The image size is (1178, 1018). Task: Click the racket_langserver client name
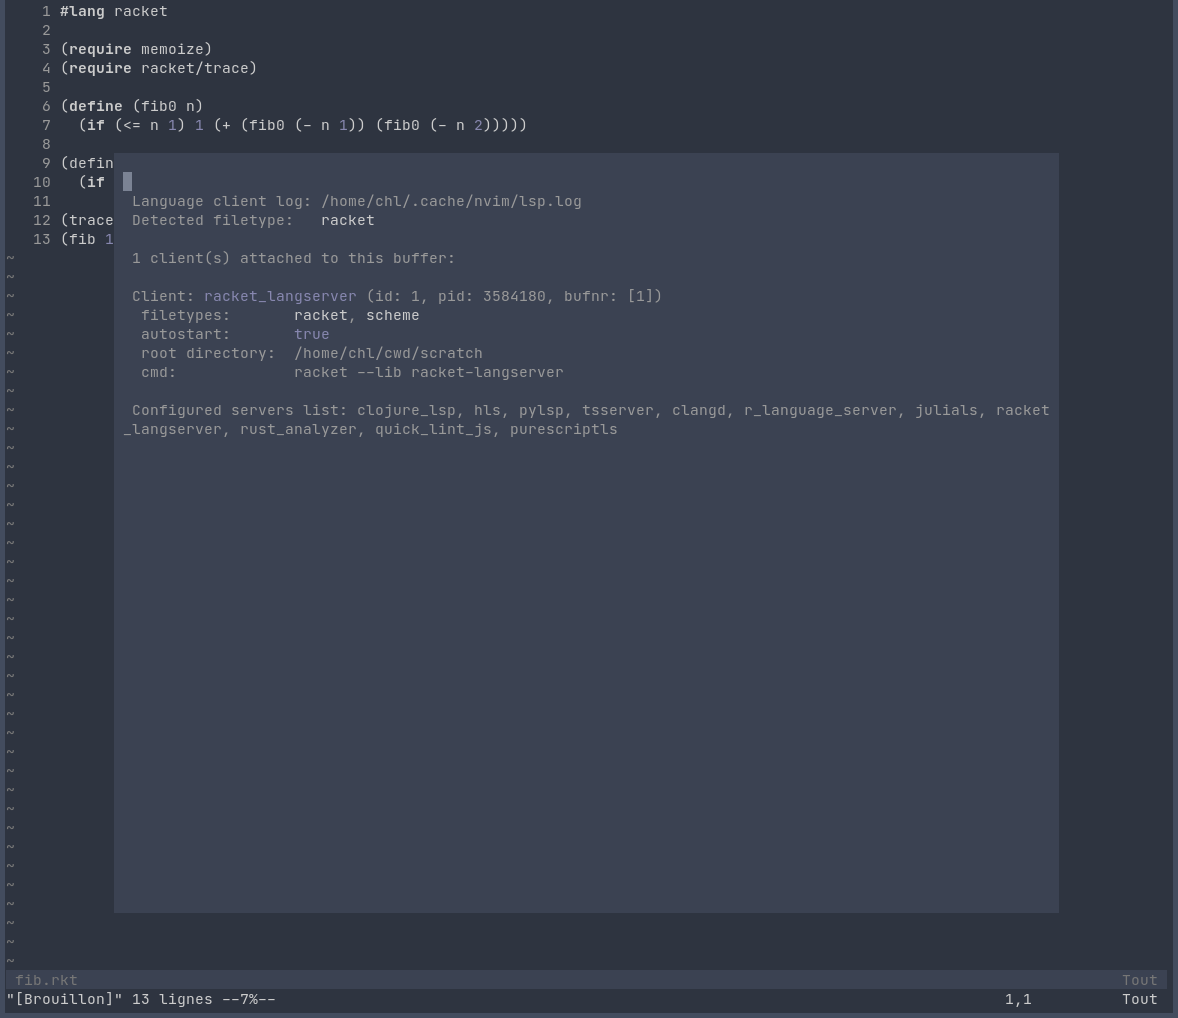[279, 296]
